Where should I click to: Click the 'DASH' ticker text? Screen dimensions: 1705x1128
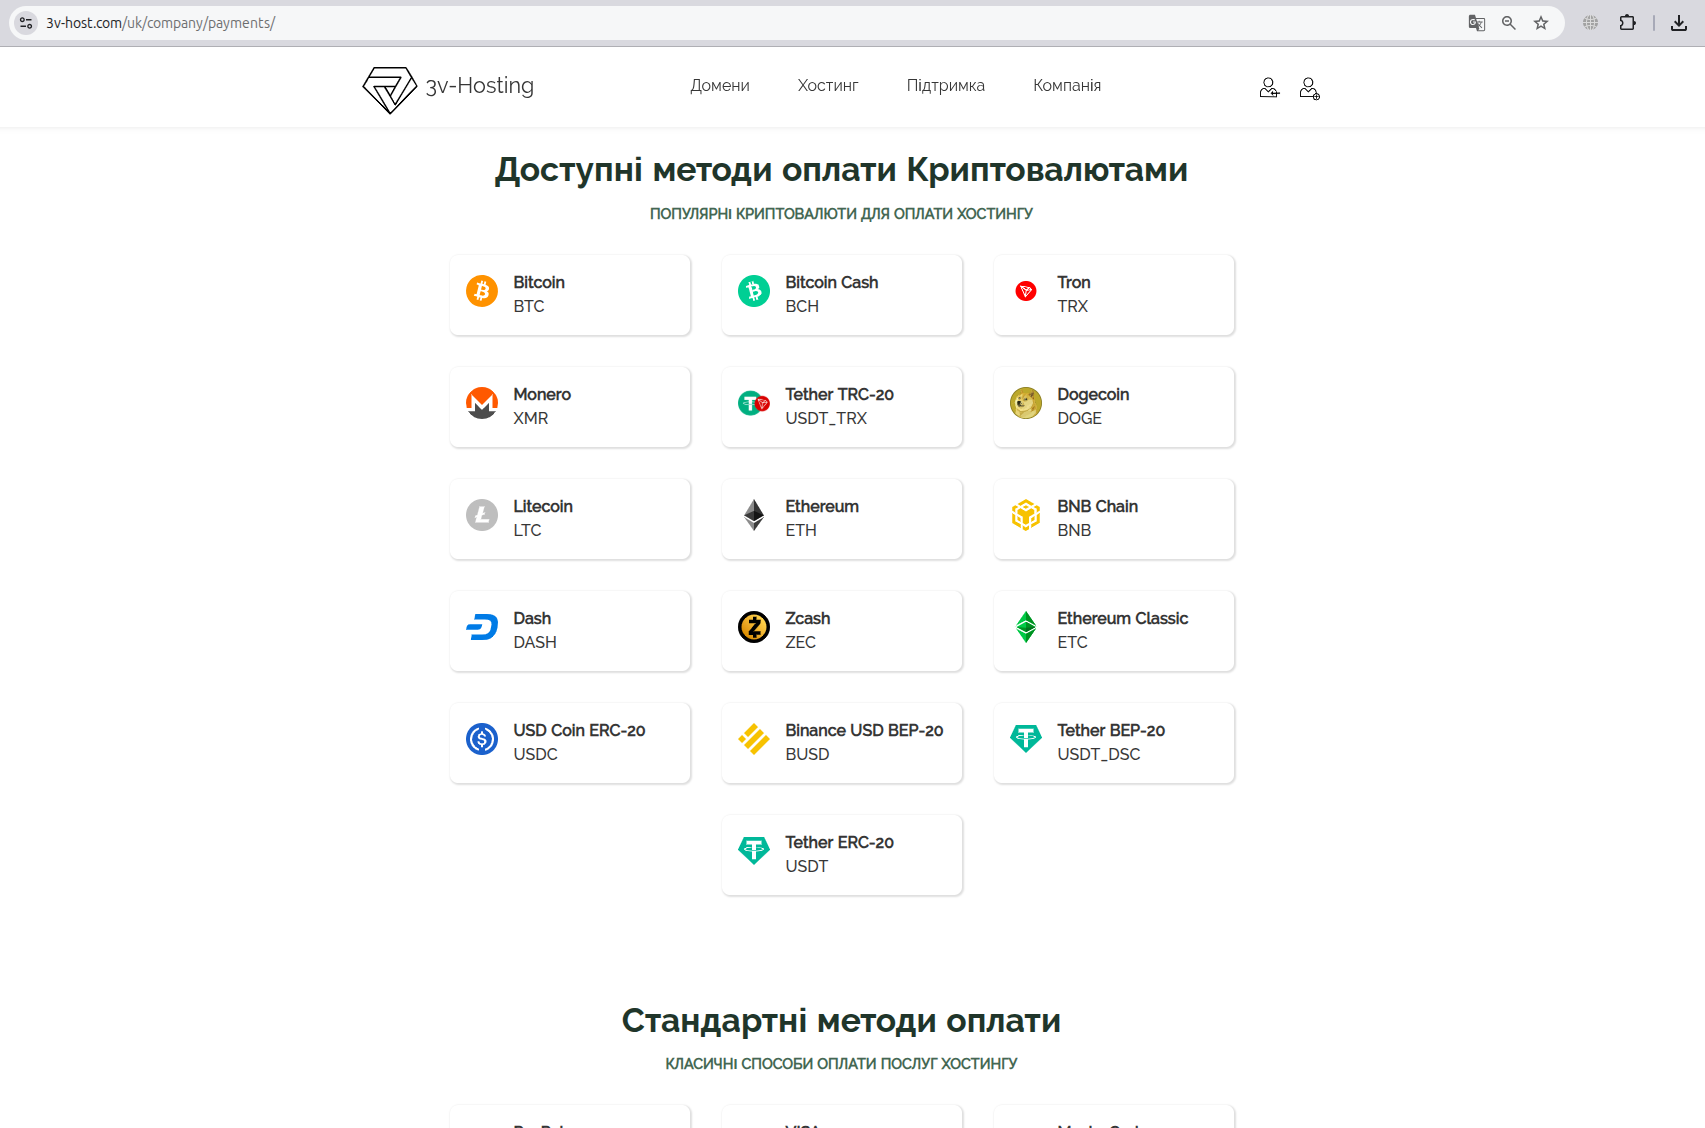[535, 643]
